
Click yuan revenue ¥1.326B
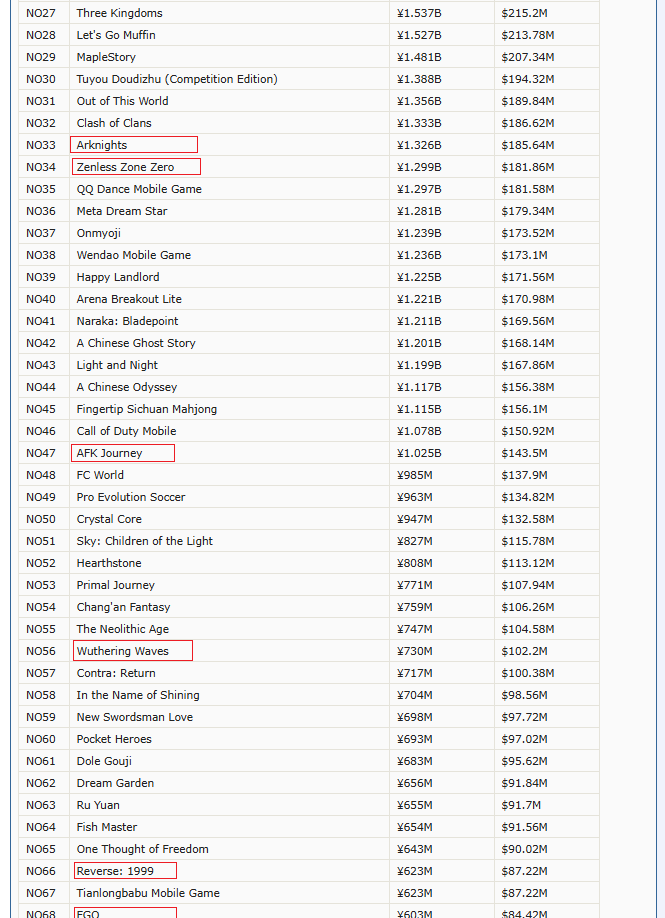coord(419,145)
